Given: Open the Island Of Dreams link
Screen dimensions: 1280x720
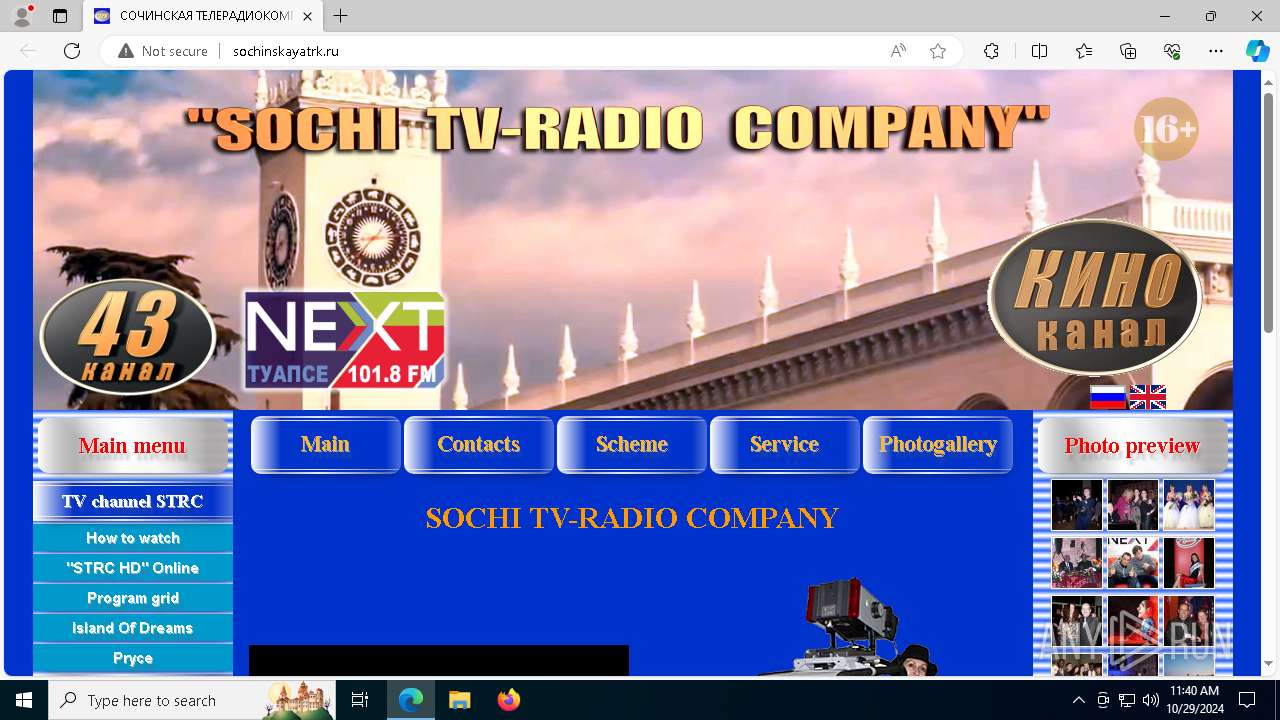Looking at the screenshot, I should [x=133, y=628].
